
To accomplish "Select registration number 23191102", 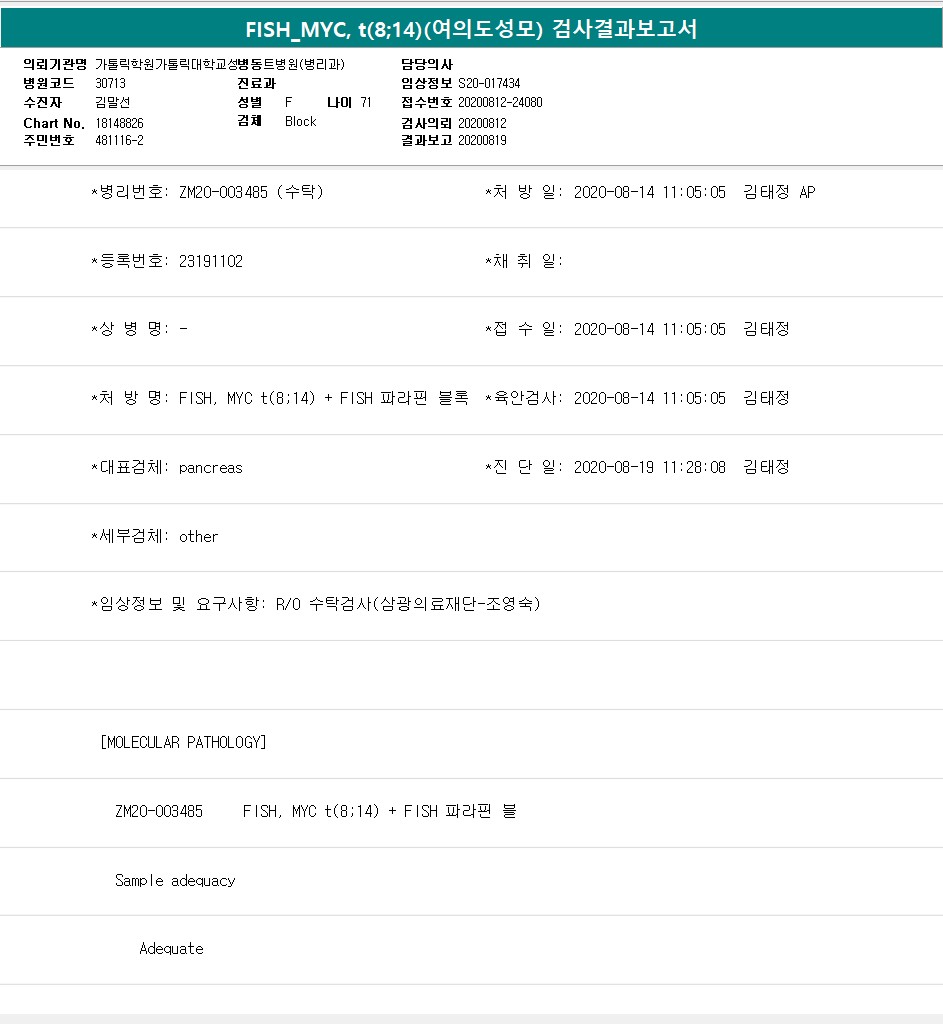I will tap(211, 261).
